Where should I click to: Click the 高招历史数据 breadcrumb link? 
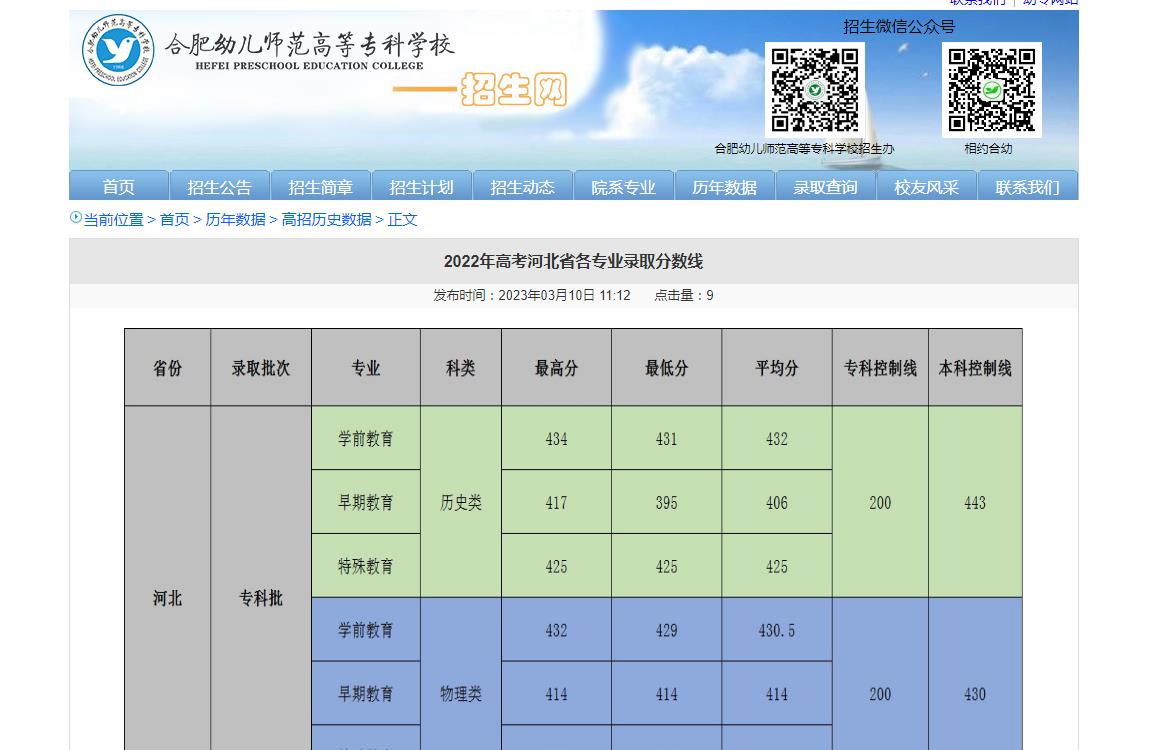(x=326, y=219)
